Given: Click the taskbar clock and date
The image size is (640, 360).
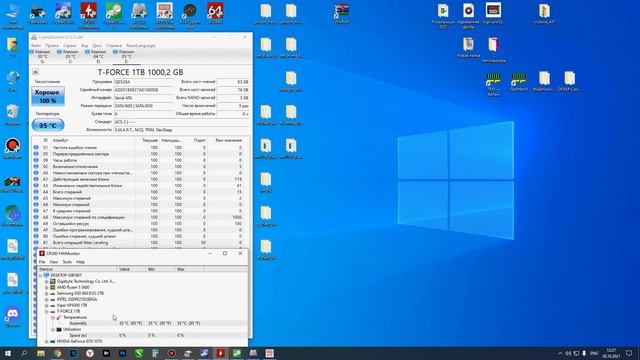Looking at the screenshot, I should pos(611,353).
